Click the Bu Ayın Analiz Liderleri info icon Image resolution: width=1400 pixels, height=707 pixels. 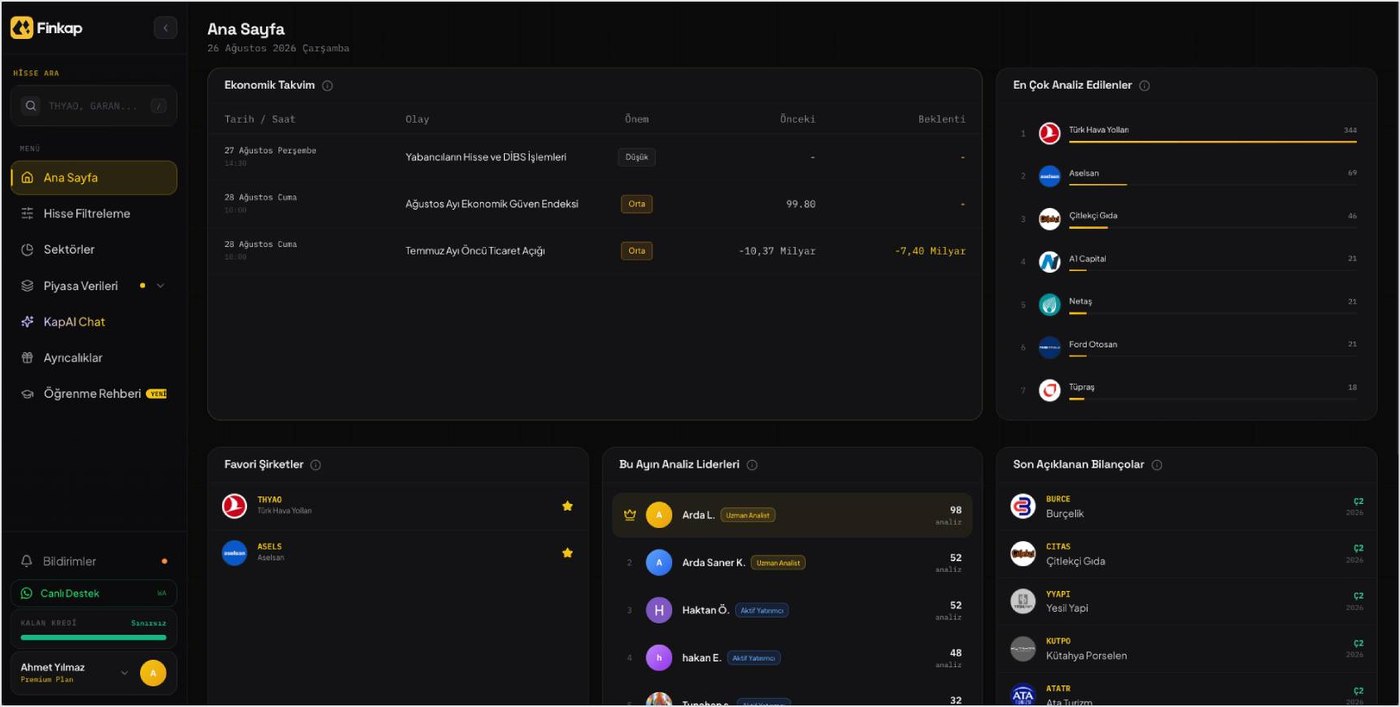(x=752, y=465)
